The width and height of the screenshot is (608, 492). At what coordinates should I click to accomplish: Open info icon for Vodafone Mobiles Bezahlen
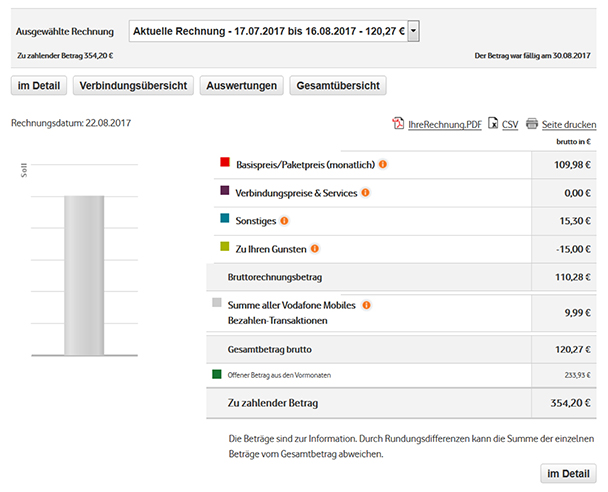pos(366,305)
